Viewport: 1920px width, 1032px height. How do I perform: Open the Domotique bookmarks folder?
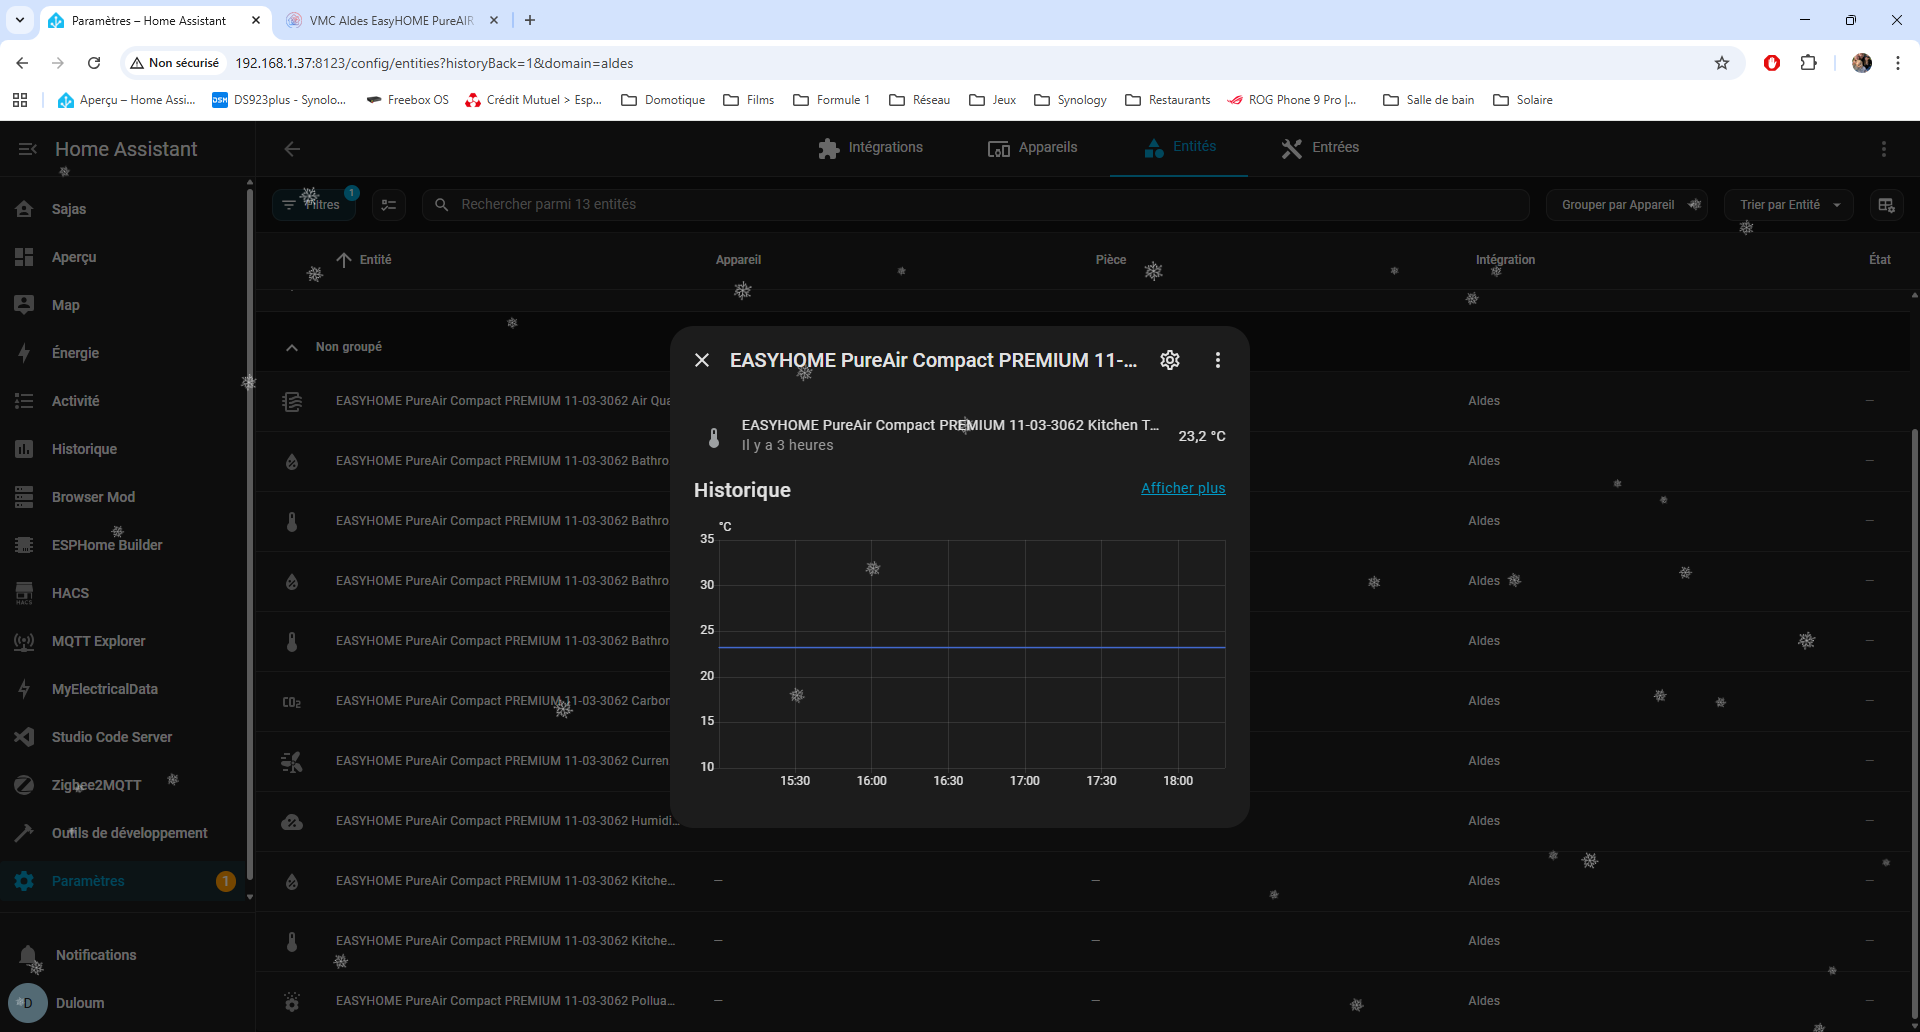(663, 100)
